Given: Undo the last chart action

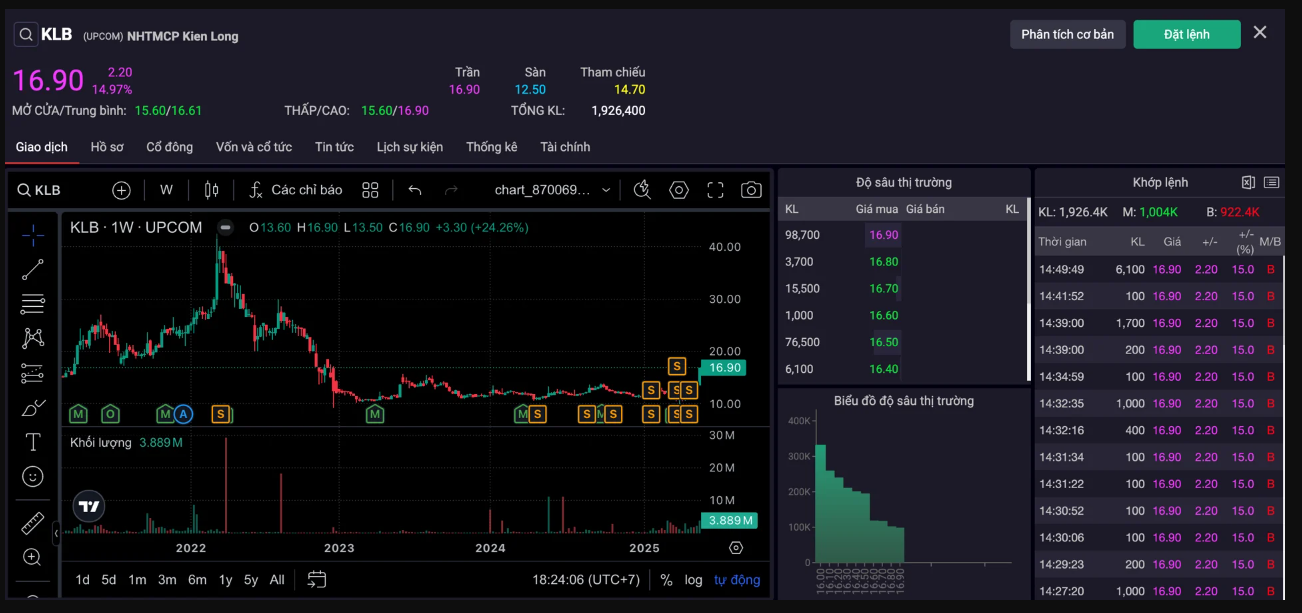Looking at the screenshot, I should tap(415, 190).
